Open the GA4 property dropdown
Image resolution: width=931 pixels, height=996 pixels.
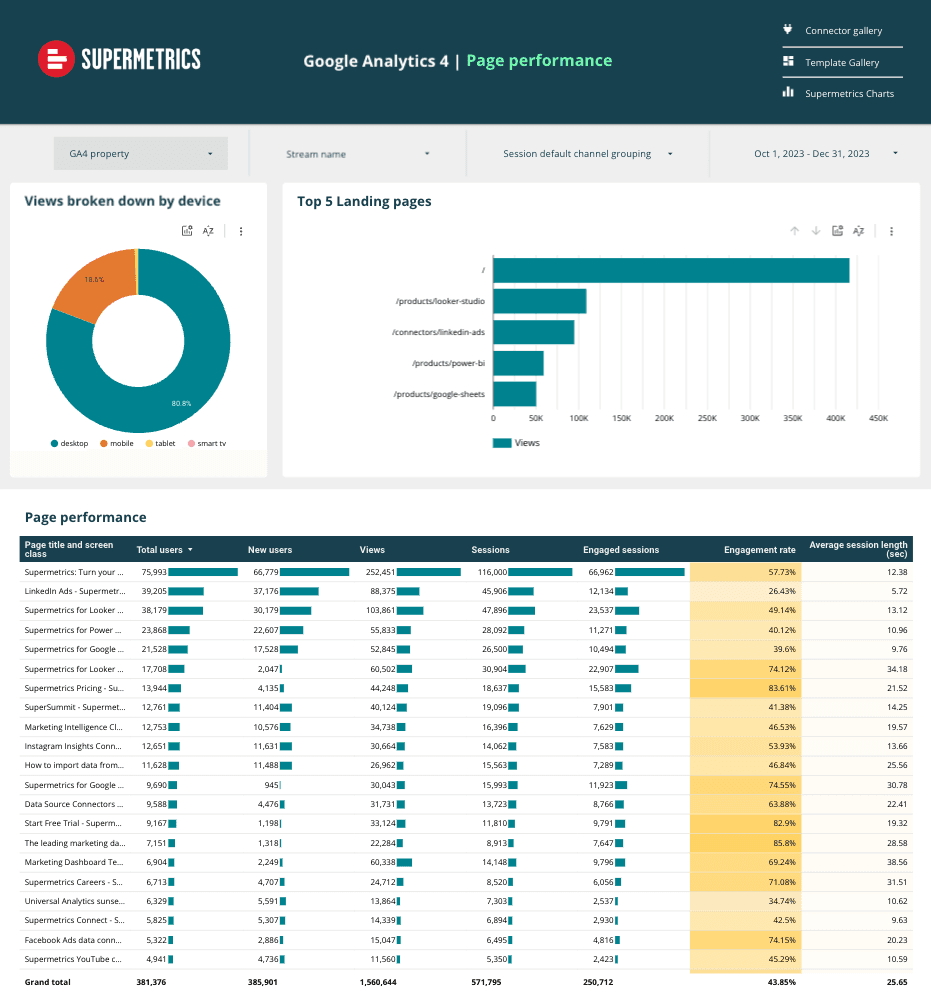click(x=141, y=154)
